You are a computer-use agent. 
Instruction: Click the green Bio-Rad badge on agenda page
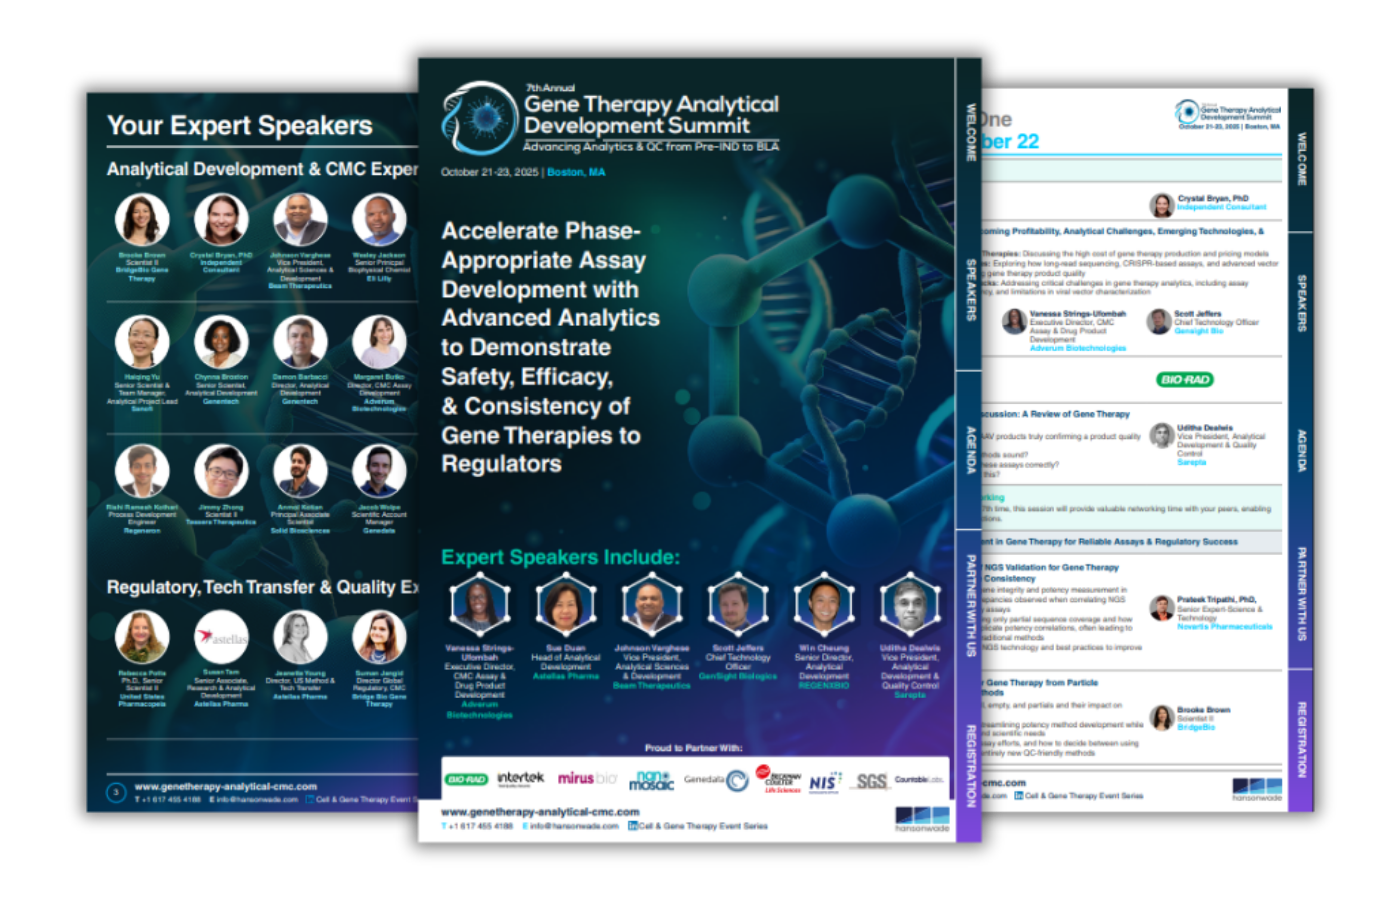coord(1184,379)
